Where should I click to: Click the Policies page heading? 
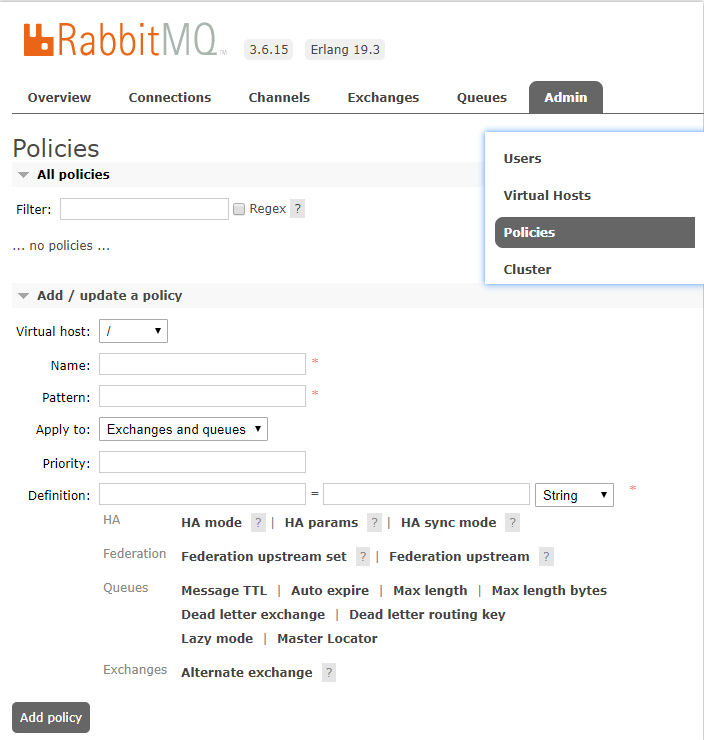click(56, 148)
